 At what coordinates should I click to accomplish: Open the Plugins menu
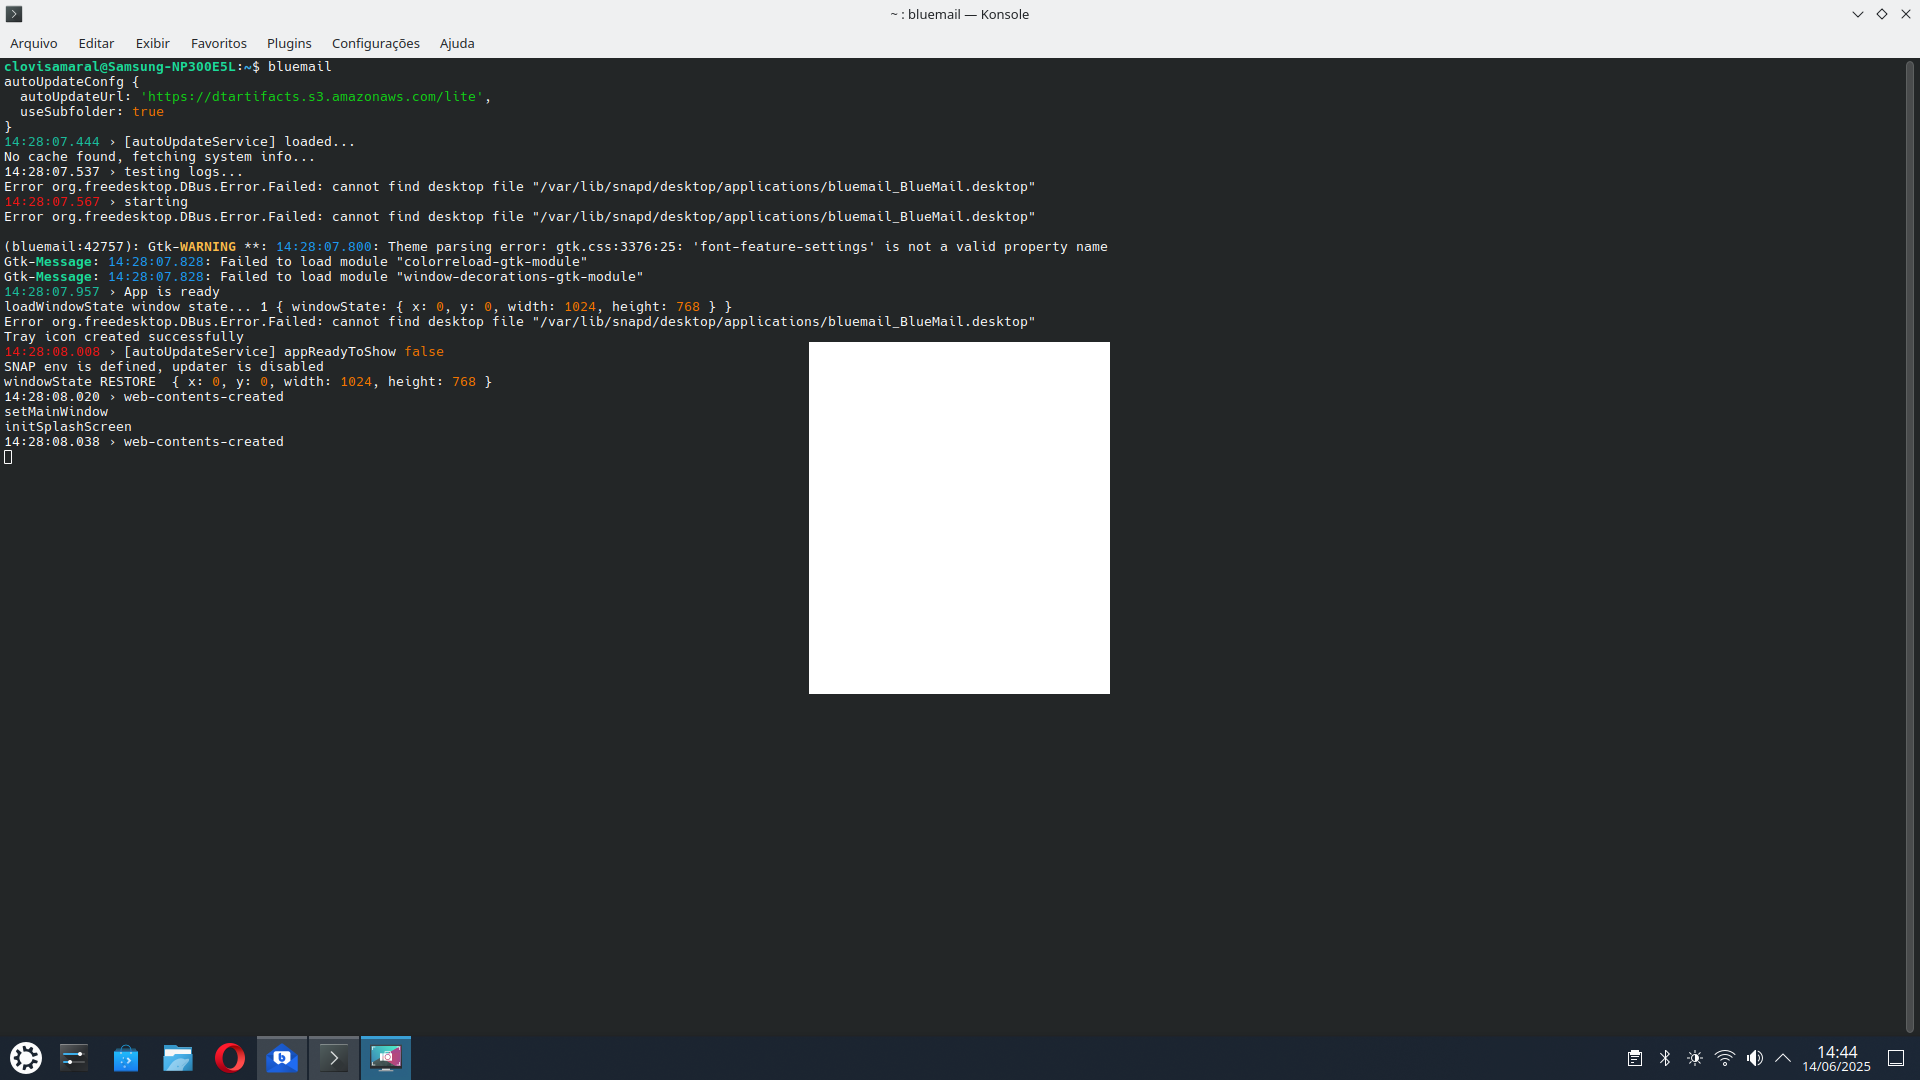pos(289,43)
